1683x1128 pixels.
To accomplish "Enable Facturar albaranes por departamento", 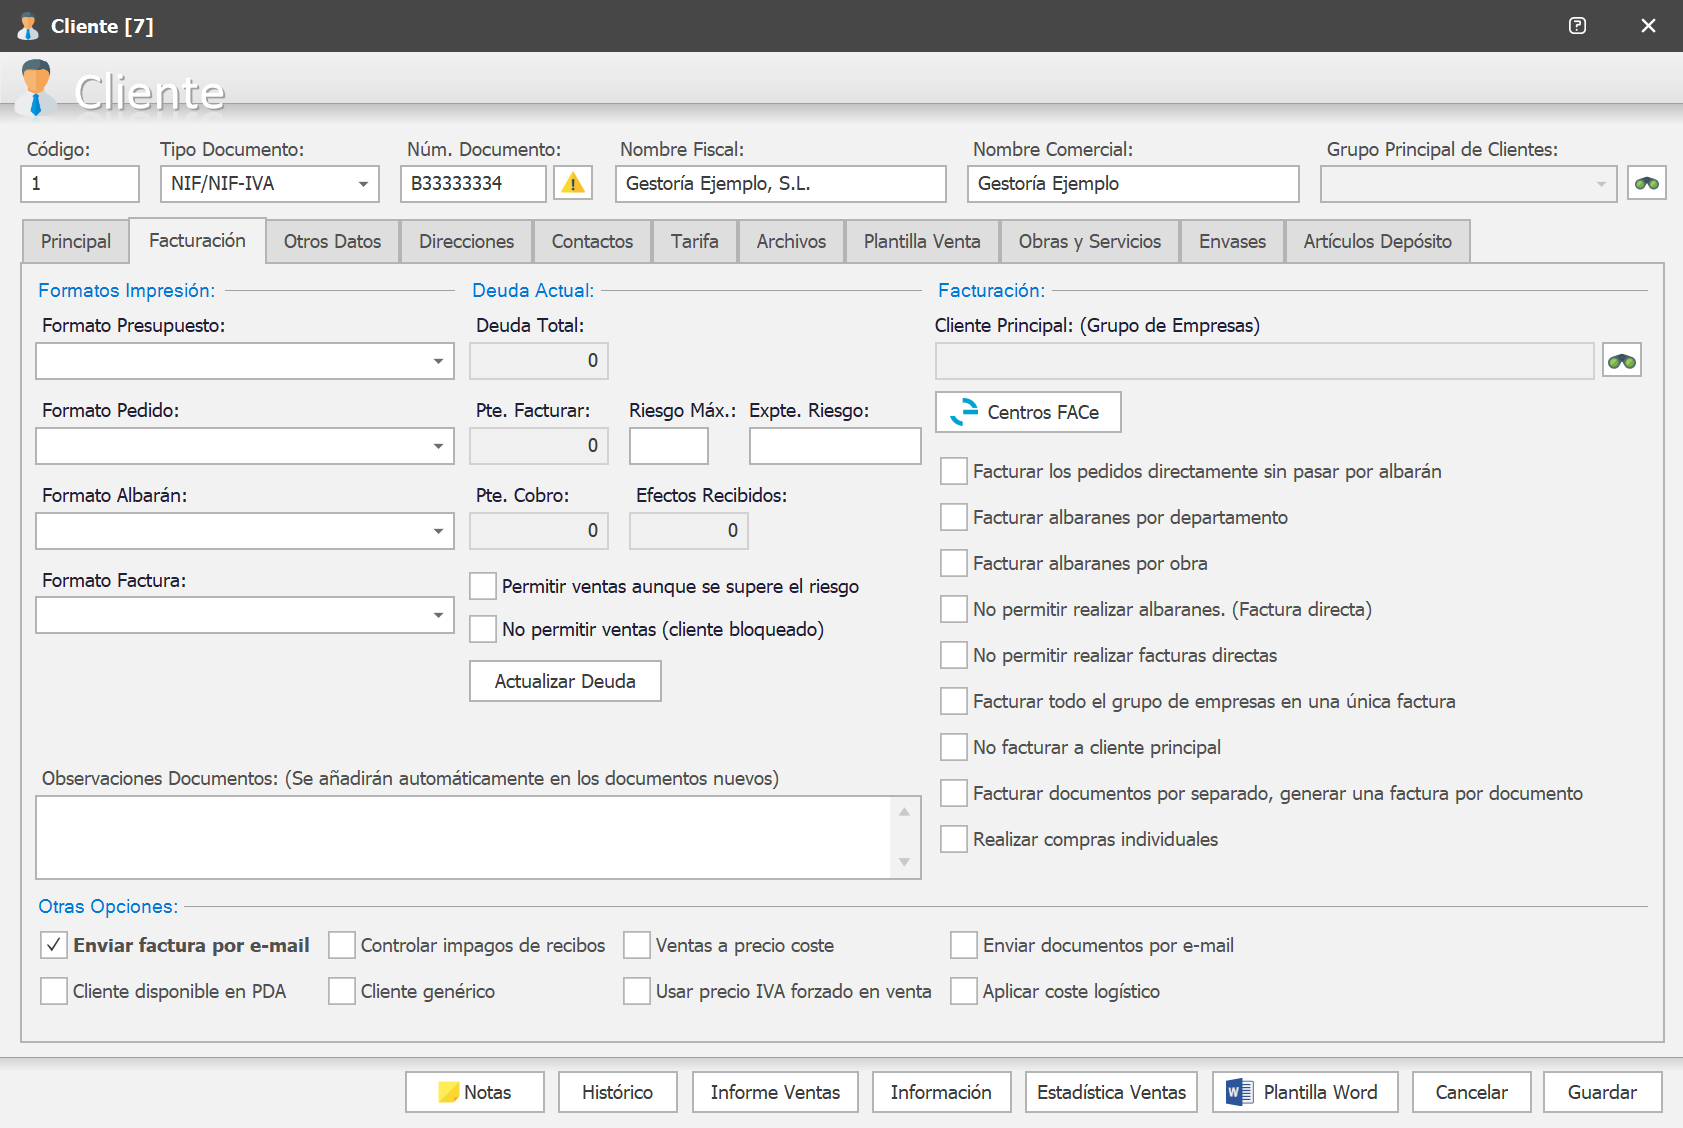I will pos(954,517).
